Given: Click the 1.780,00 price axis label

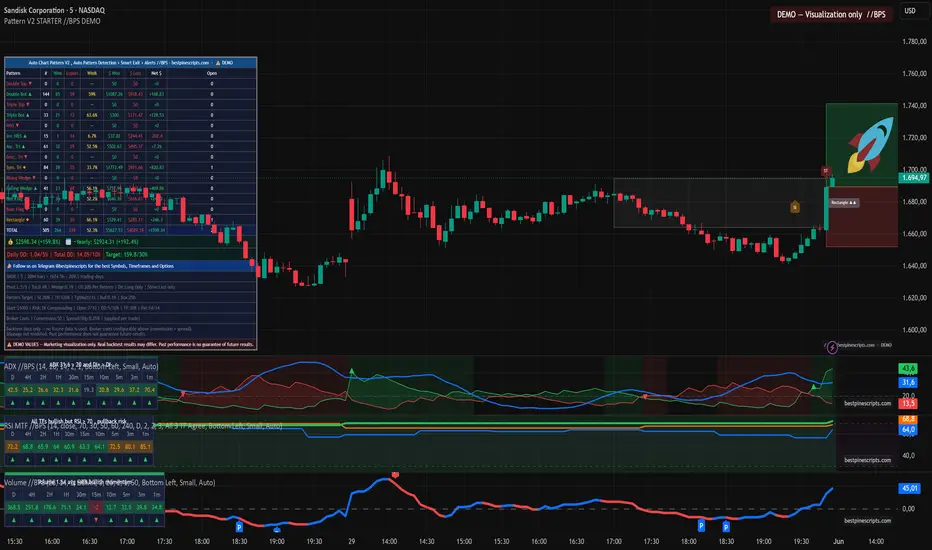Looking at the screenshot, I should tap(914, 42).
